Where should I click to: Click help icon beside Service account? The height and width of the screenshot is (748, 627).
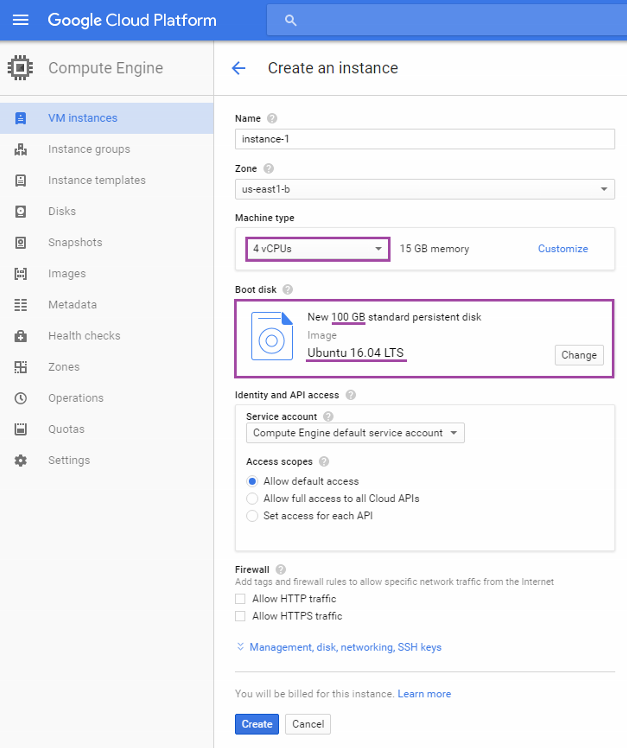point(328,416)
